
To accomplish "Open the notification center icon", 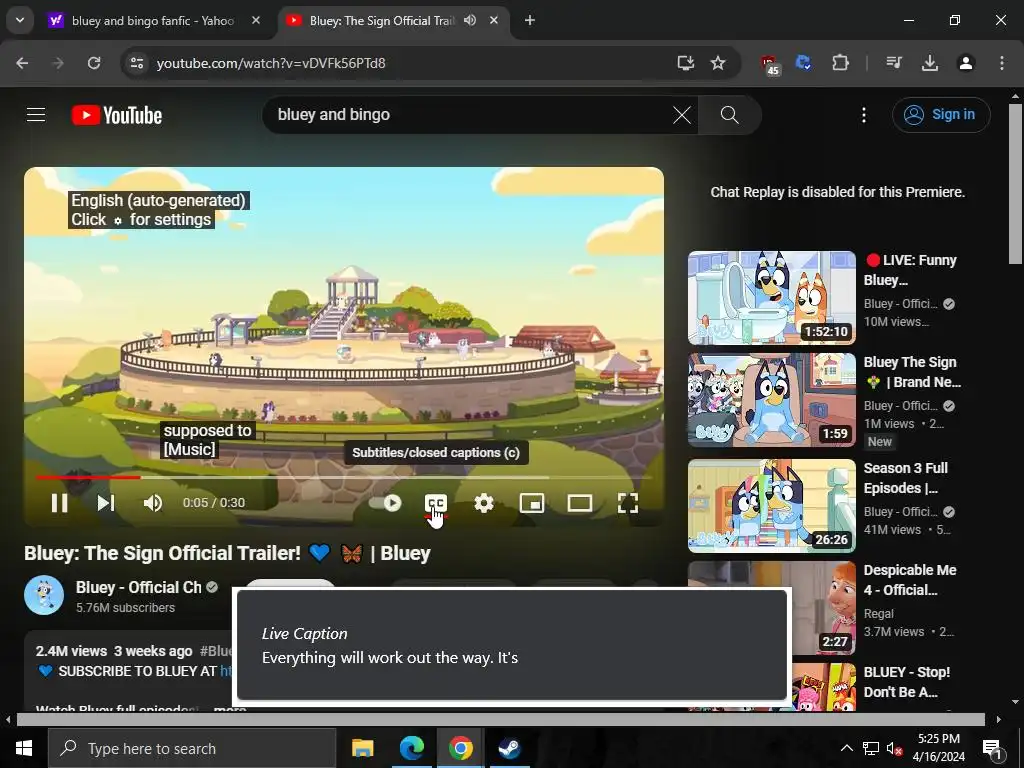I will 993,748.
